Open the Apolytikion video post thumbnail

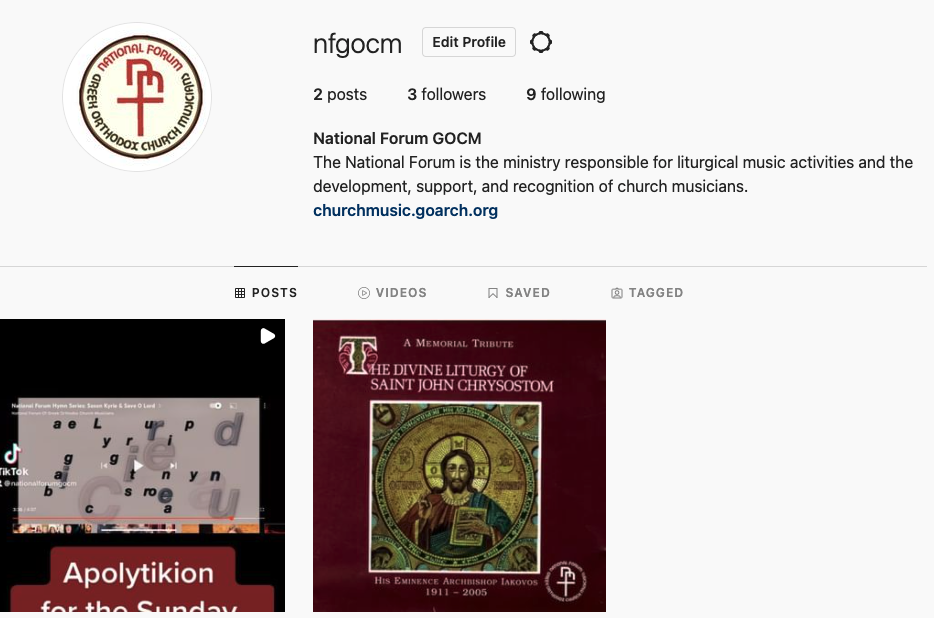(142, 465)
